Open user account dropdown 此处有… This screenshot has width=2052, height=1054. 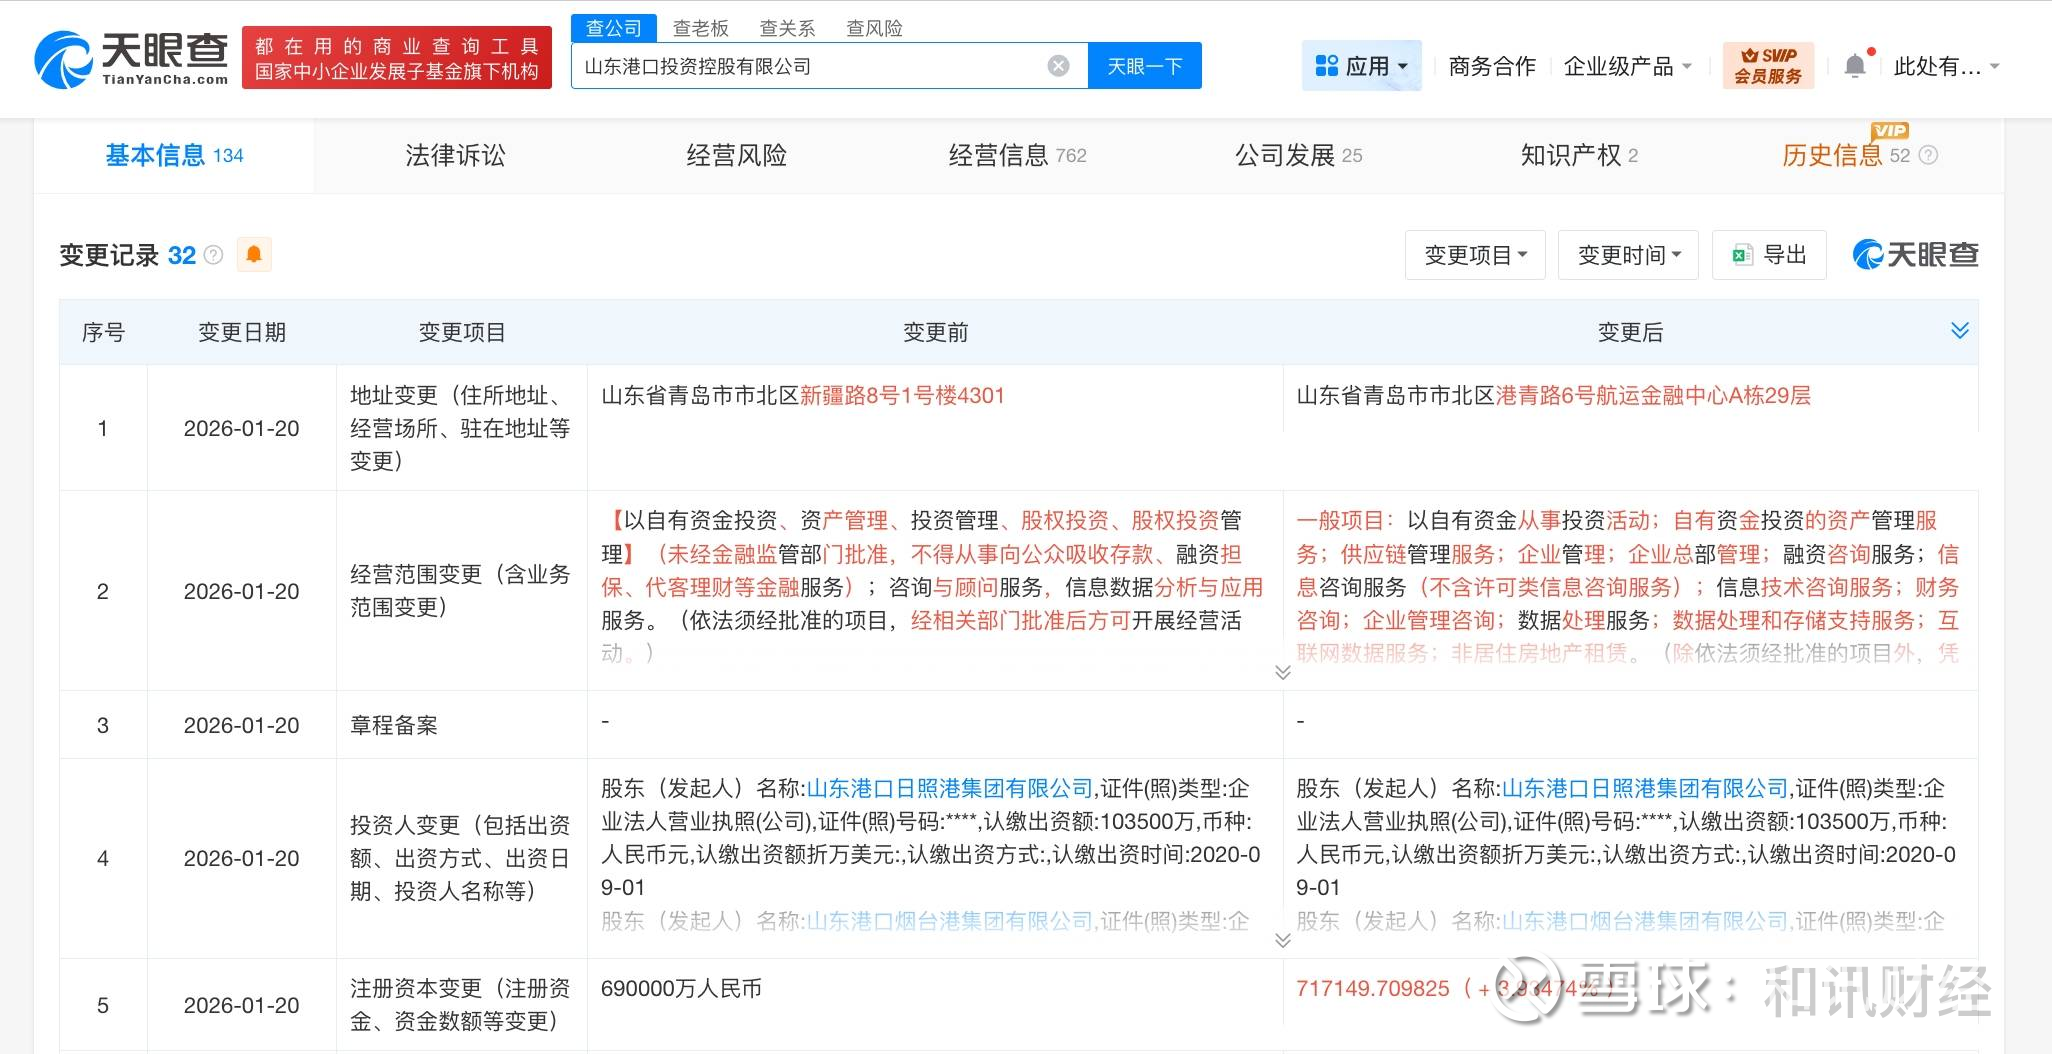click(x=1946, y=66)
